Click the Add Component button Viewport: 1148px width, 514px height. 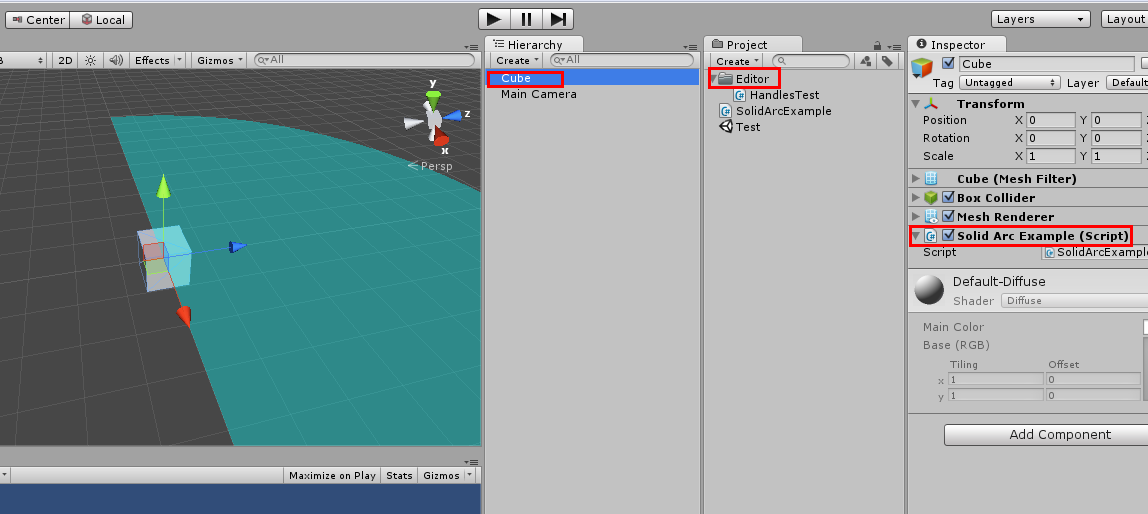click(1046, 435)
